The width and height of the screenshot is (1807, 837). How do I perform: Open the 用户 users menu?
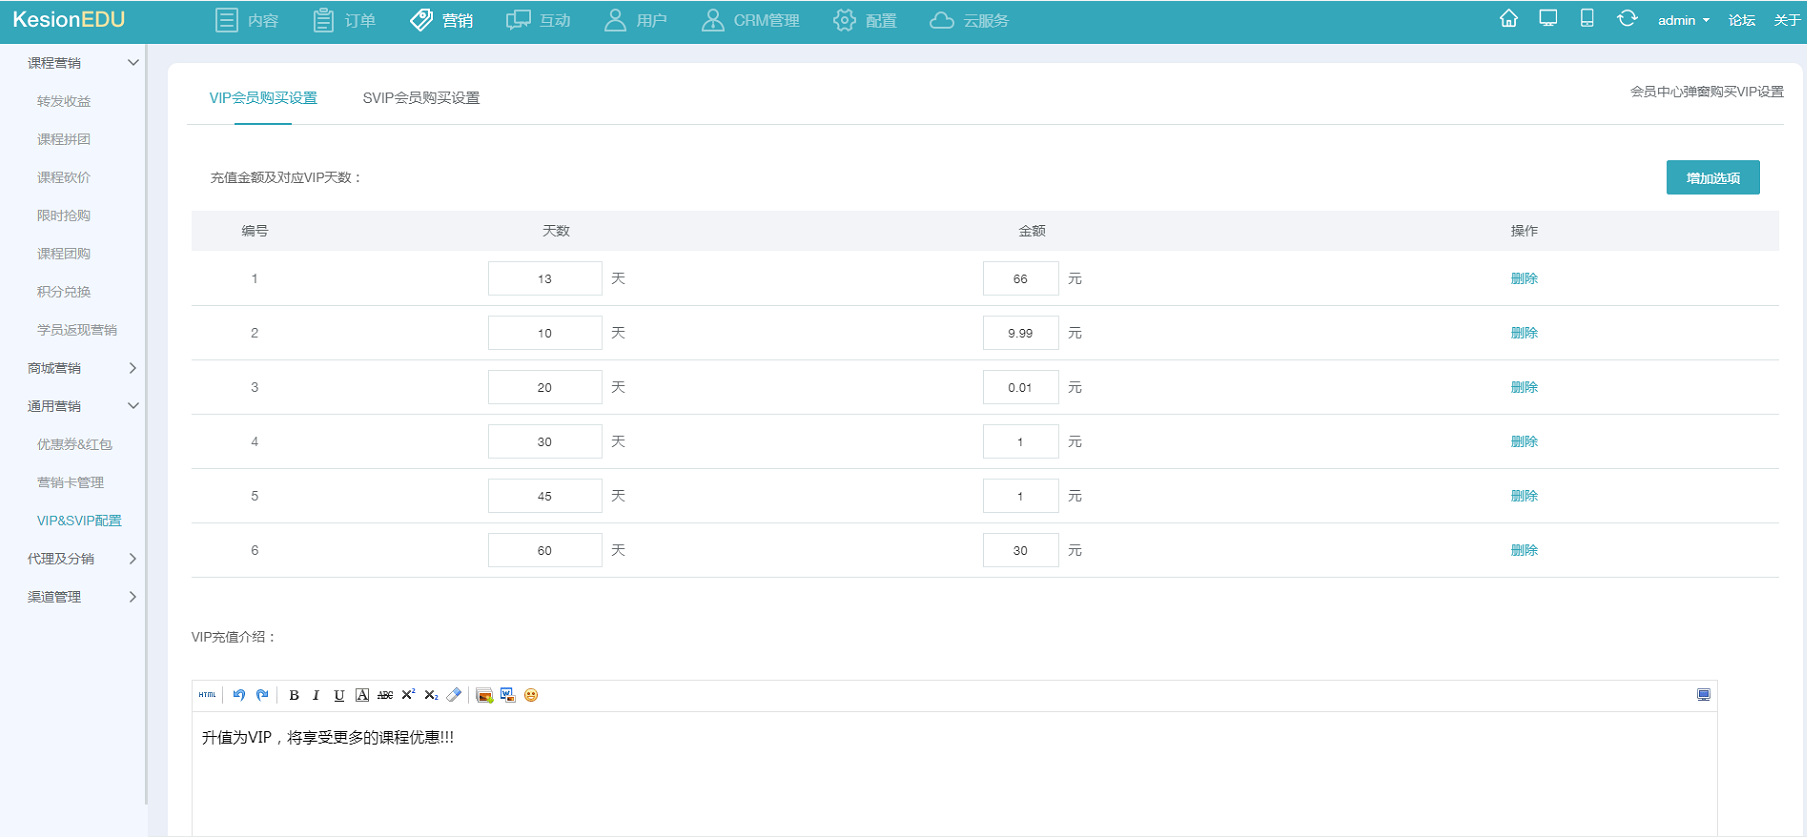click(x=636, y=20)
